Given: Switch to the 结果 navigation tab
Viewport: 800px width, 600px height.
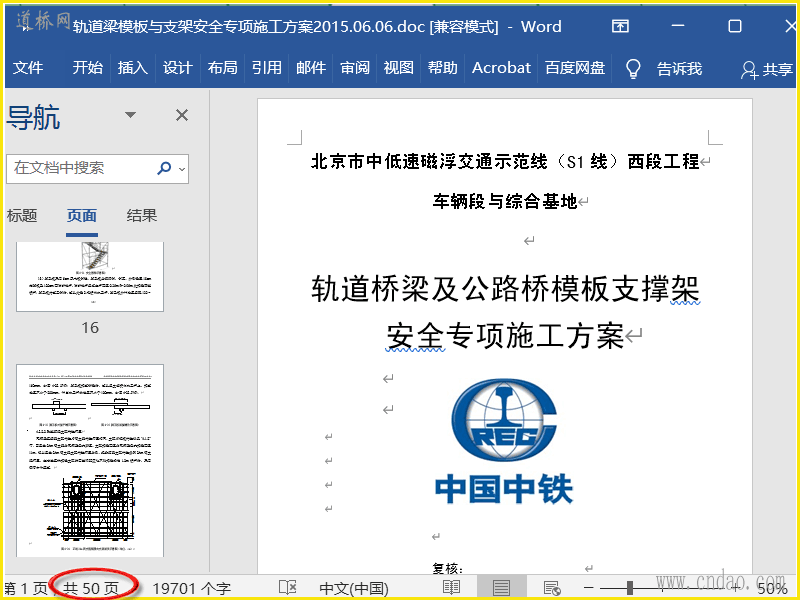Looking at the screenshot, I should [141, 215].
